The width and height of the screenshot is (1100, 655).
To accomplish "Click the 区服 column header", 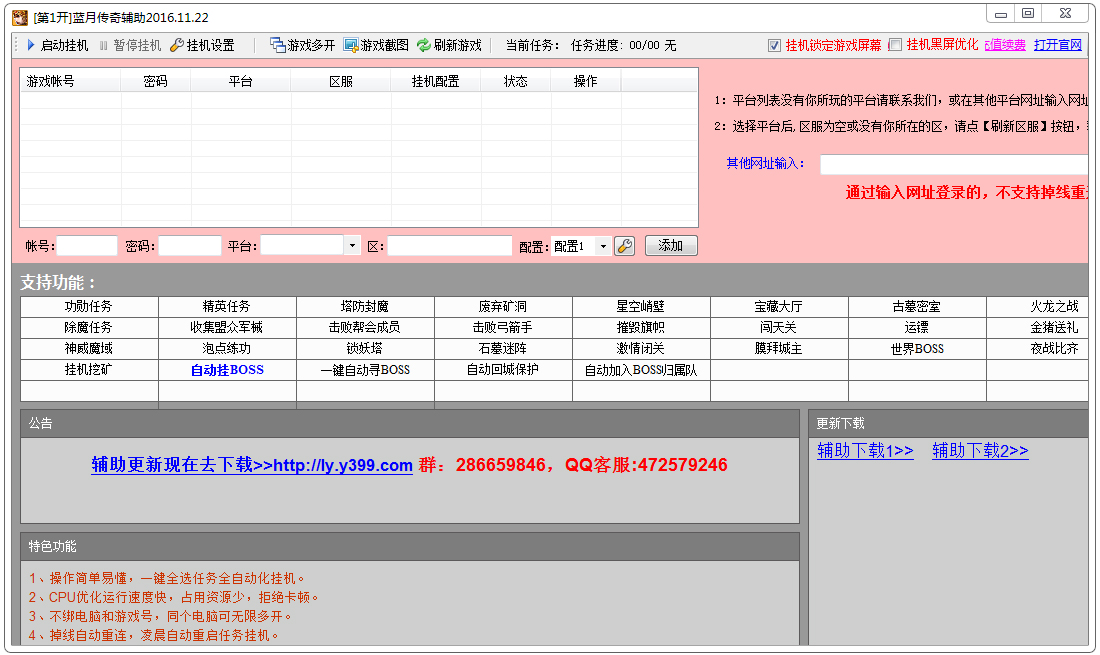I will pos(341,81).
